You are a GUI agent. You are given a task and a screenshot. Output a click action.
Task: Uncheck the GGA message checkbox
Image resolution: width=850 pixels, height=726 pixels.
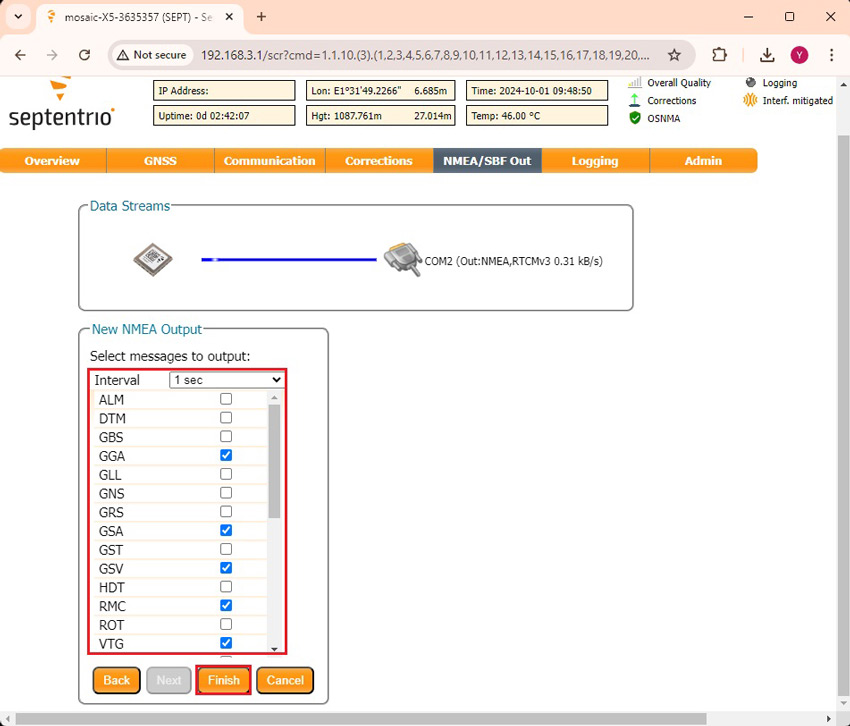(226, 455)
